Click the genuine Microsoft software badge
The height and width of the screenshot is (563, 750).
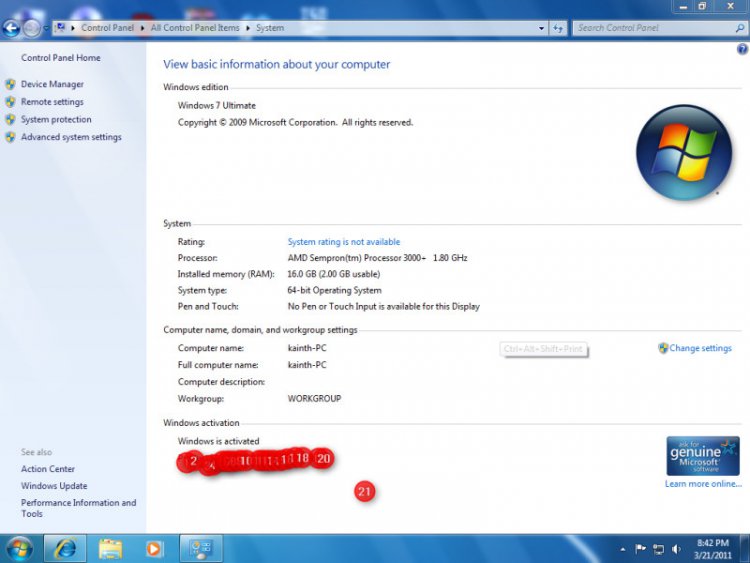(703, 456)
